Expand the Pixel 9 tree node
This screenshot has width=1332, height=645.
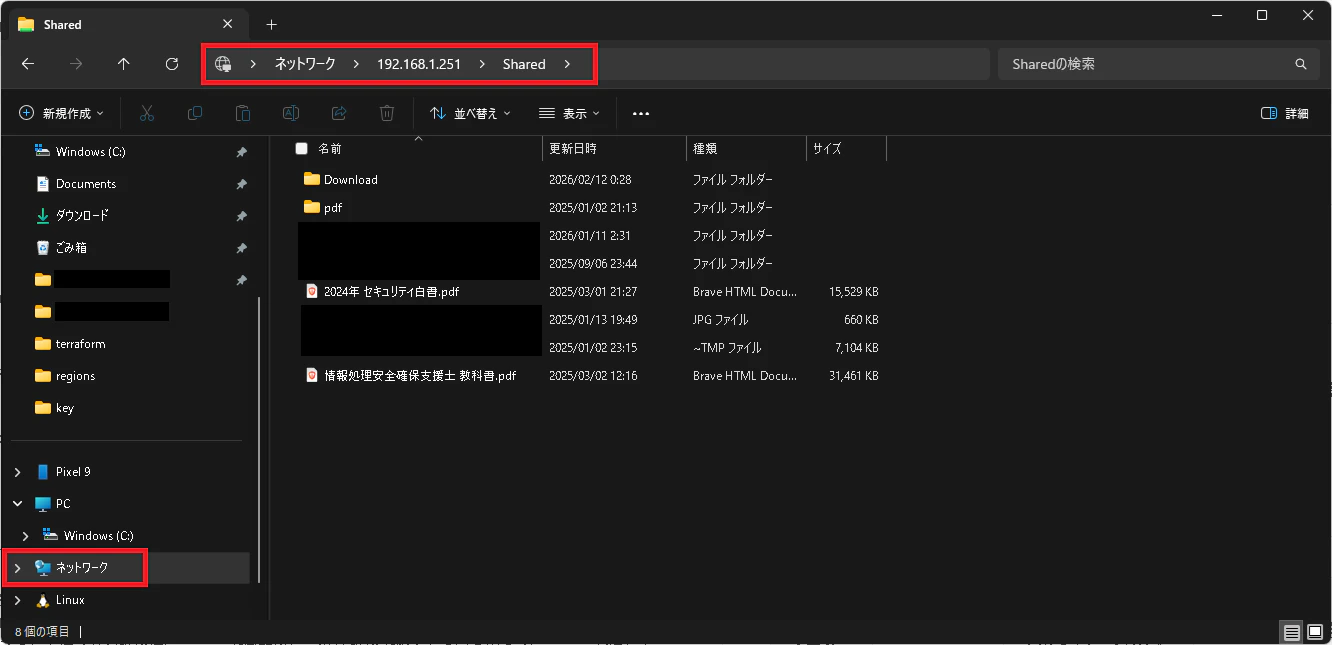17,472
